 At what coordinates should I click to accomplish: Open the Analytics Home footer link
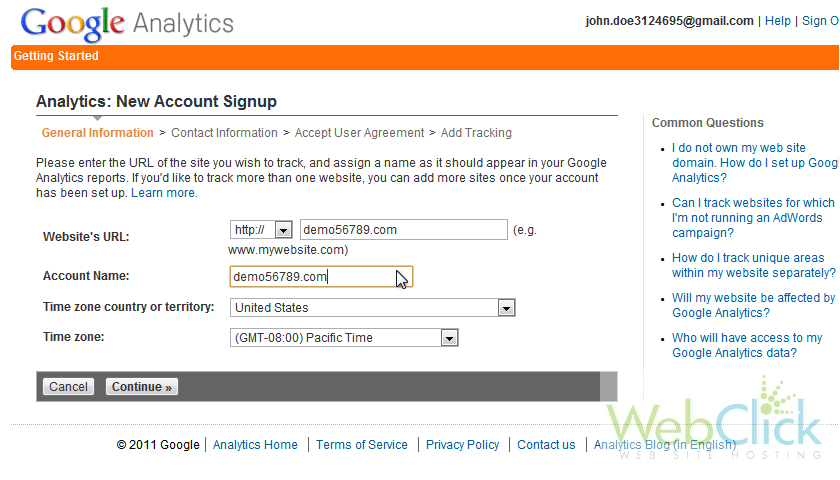[255, 445]
